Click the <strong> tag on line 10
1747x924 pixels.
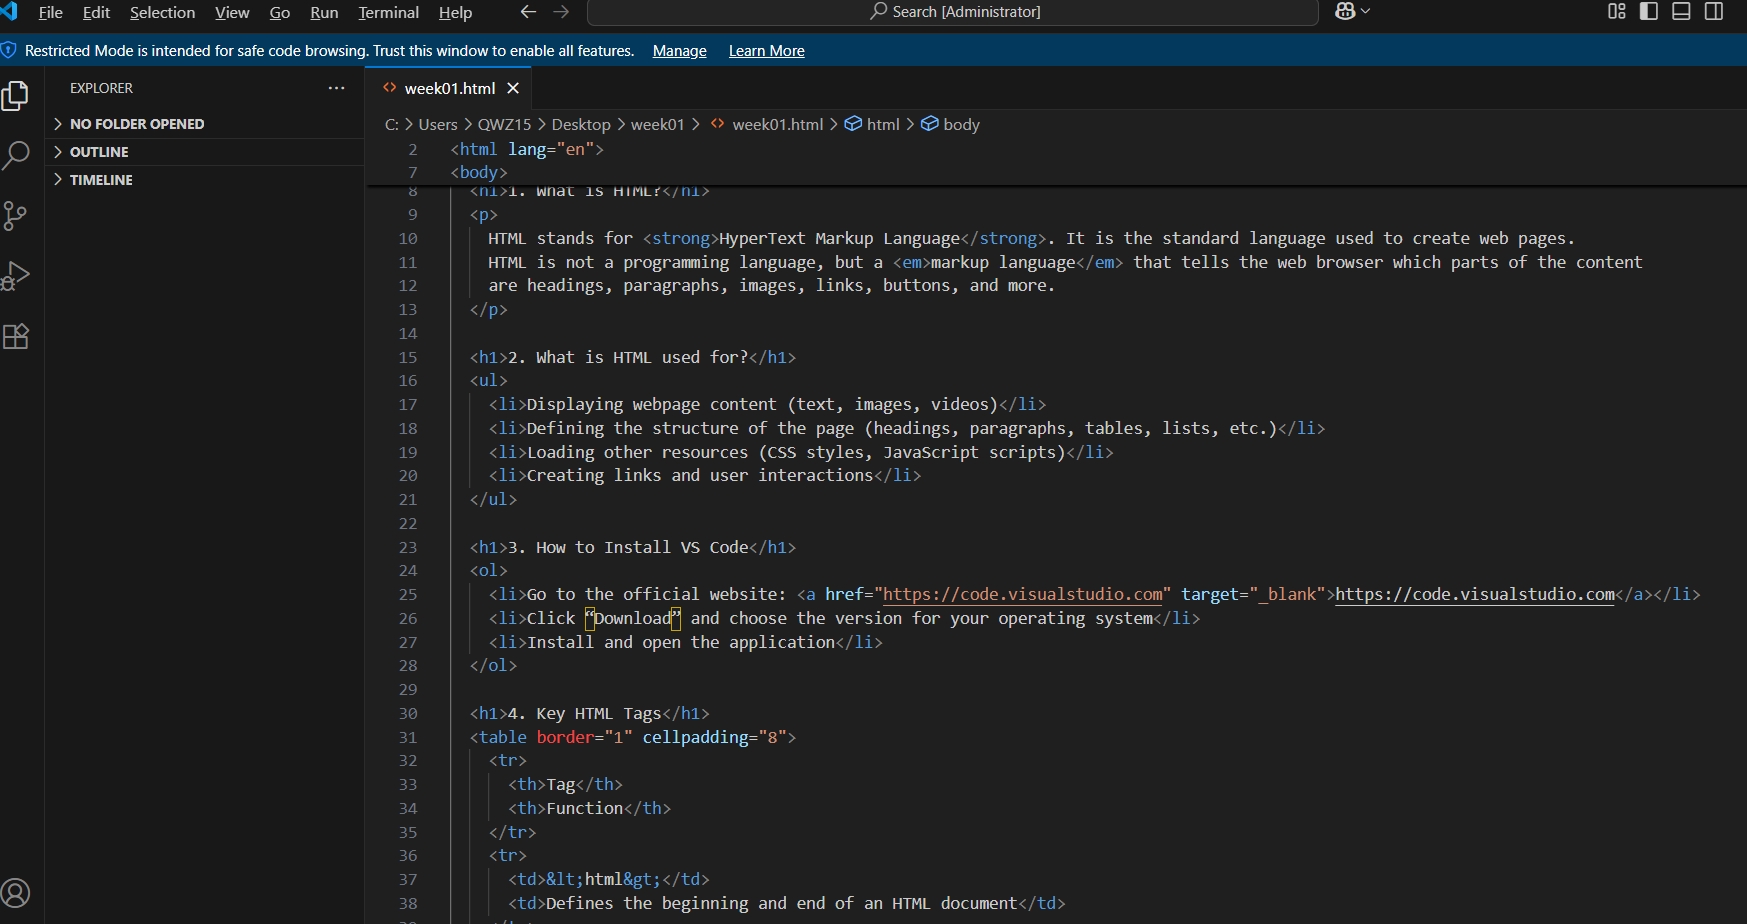(x=681, y=238)
